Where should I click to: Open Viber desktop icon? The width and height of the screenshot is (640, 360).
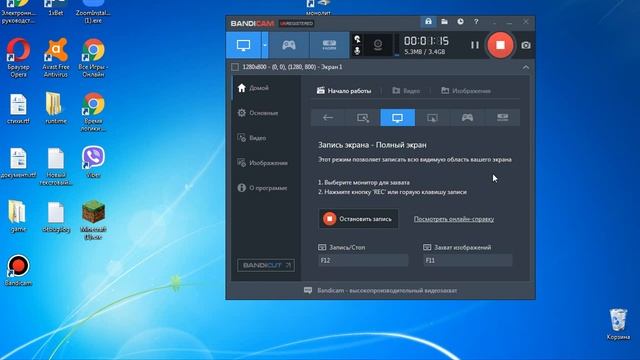[93, 162]
